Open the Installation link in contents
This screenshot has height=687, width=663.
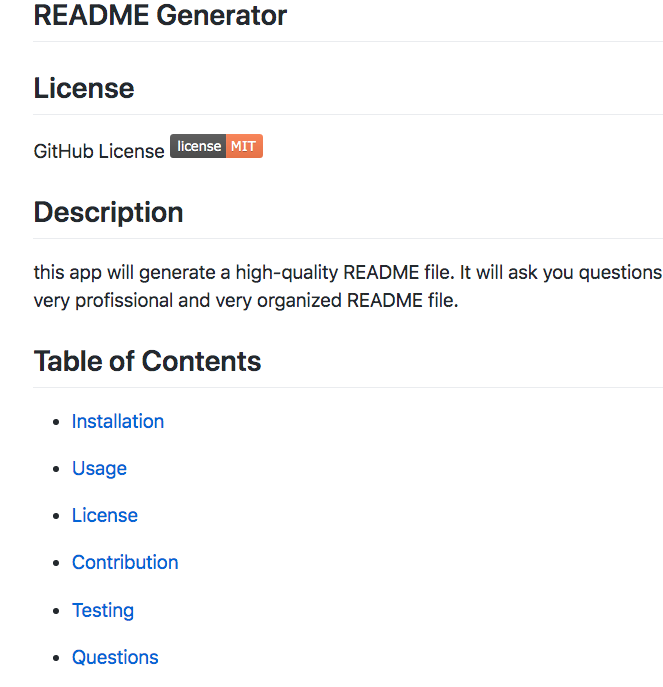tap(118, 421)
